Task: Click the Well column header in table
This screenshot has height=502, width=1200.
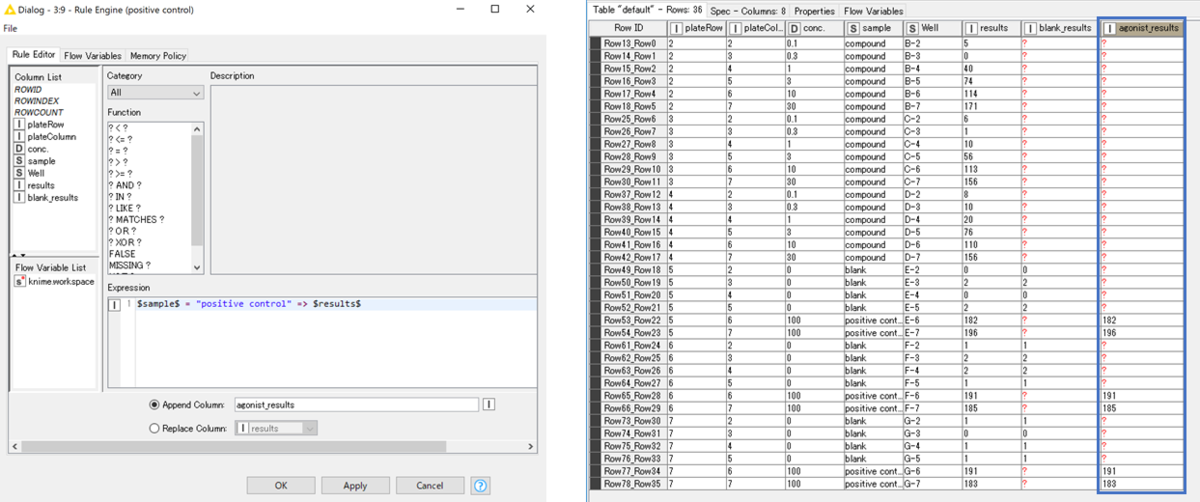Action: (x=932, y=28)
